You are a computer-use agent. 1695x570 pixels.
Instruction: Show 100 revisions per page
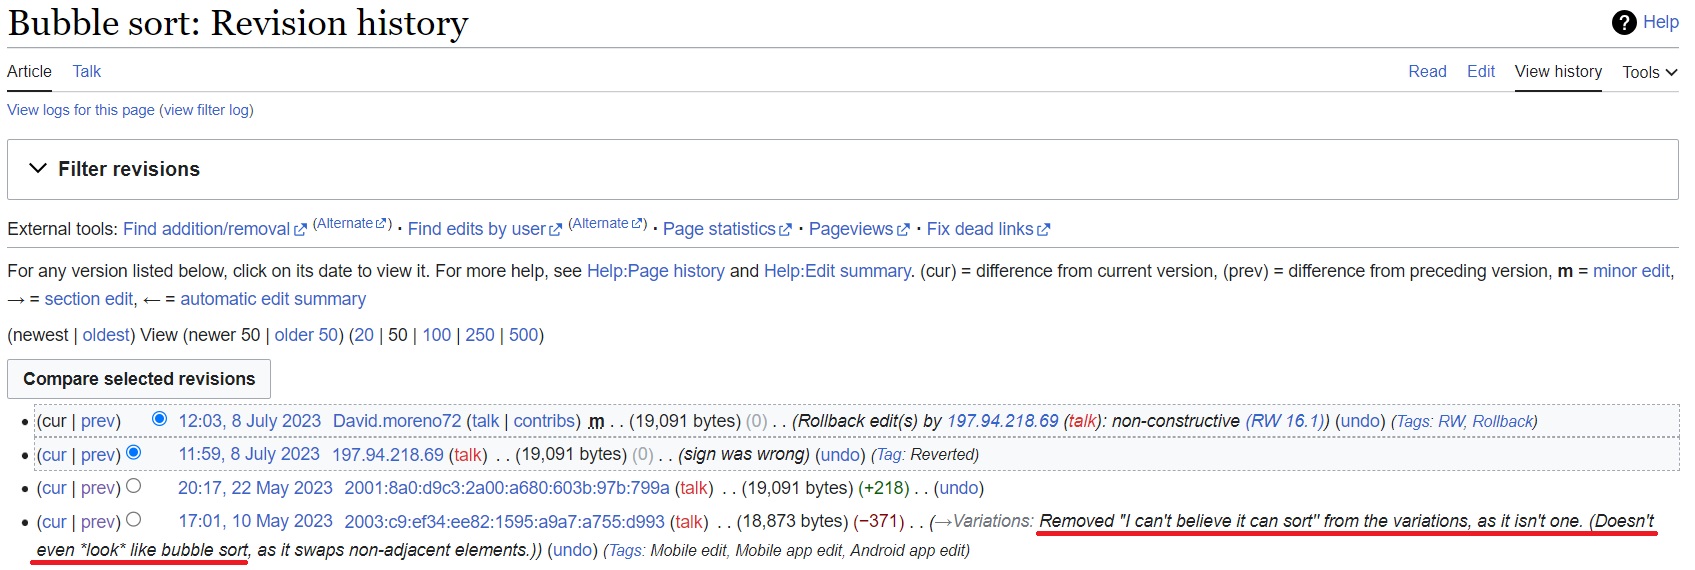click(437, 335)
